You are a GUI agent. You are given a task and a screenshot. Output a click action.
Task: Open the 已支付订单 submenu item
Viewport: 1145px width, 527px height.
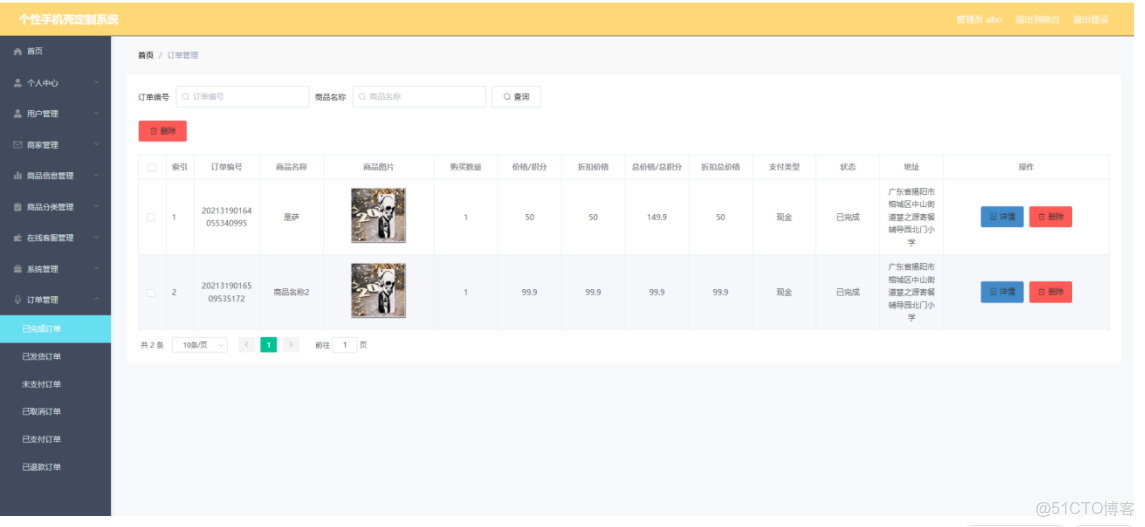55,439
